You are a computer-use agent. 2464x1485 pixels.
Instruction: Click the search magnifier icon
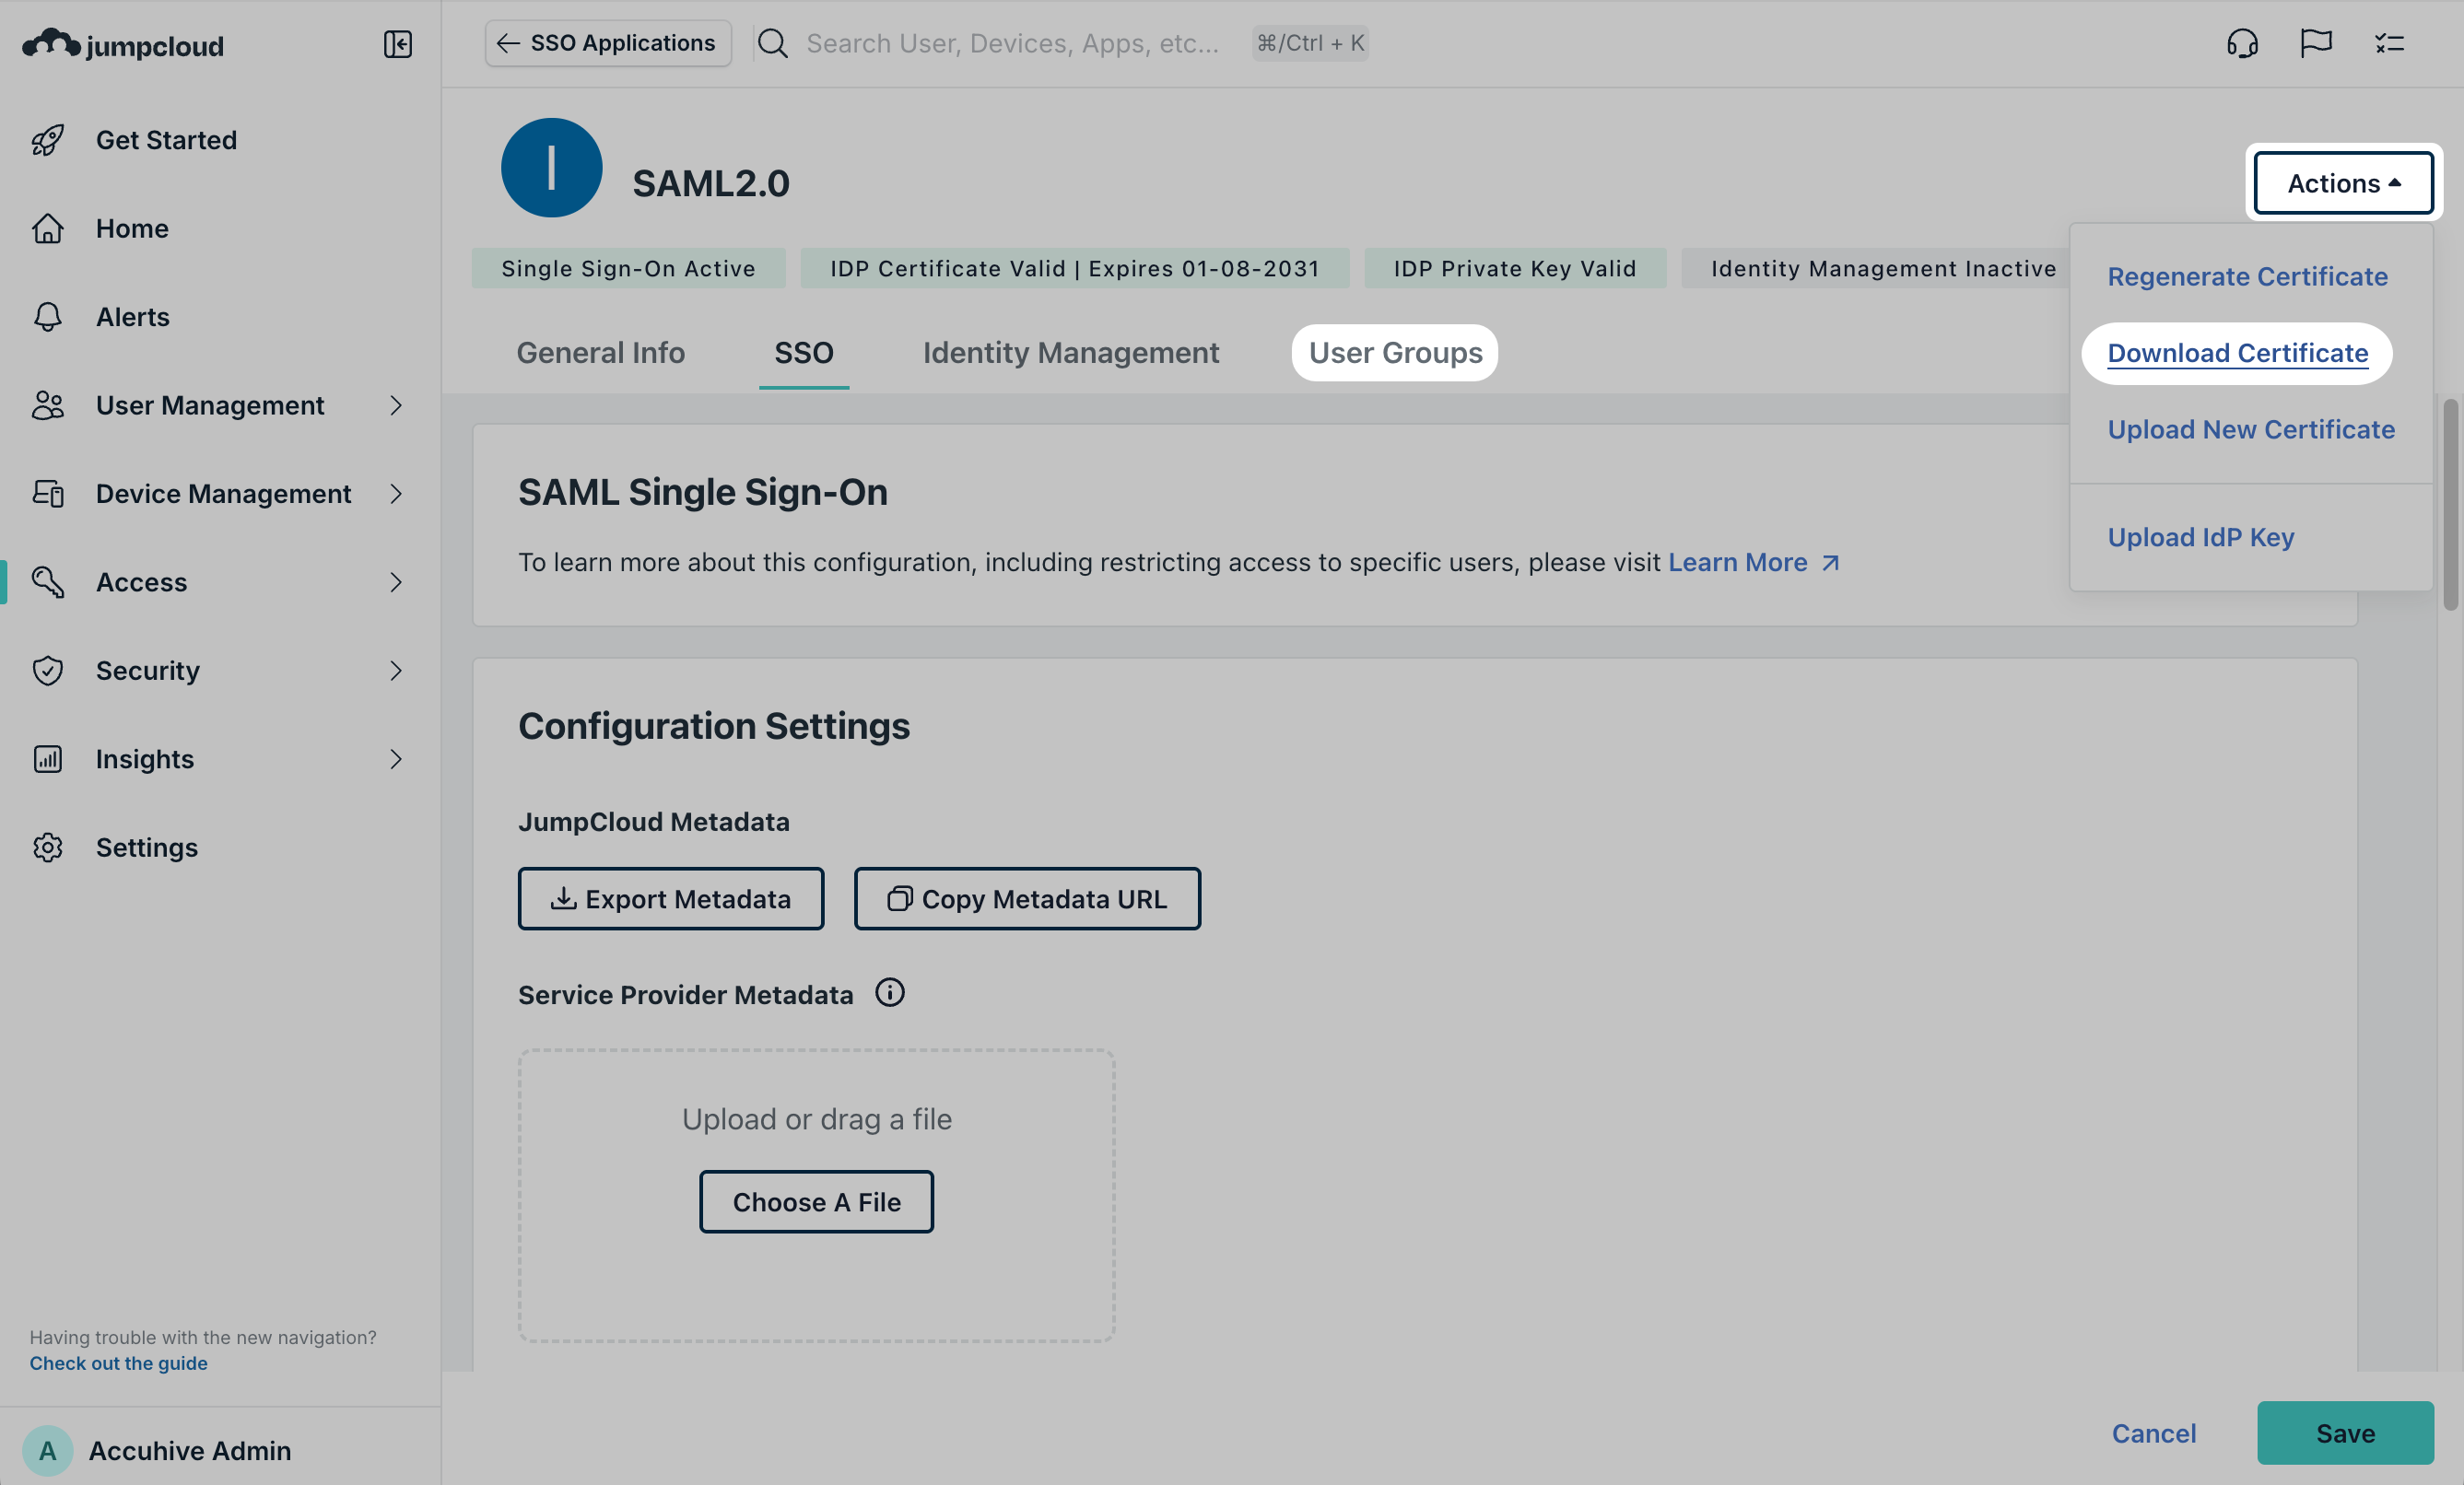[x=772, y=43]
